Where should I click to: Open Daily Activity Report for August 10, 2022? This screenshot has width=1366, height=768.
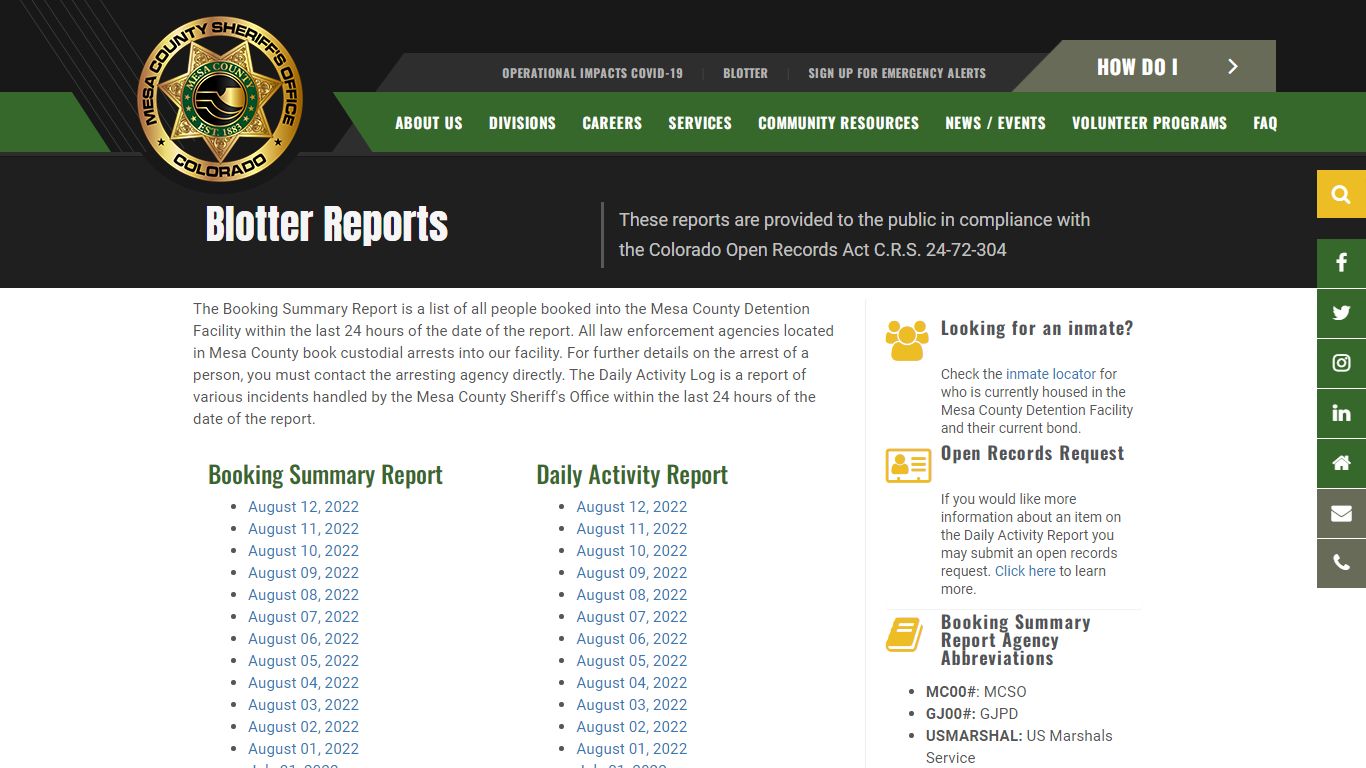(632, 551)
